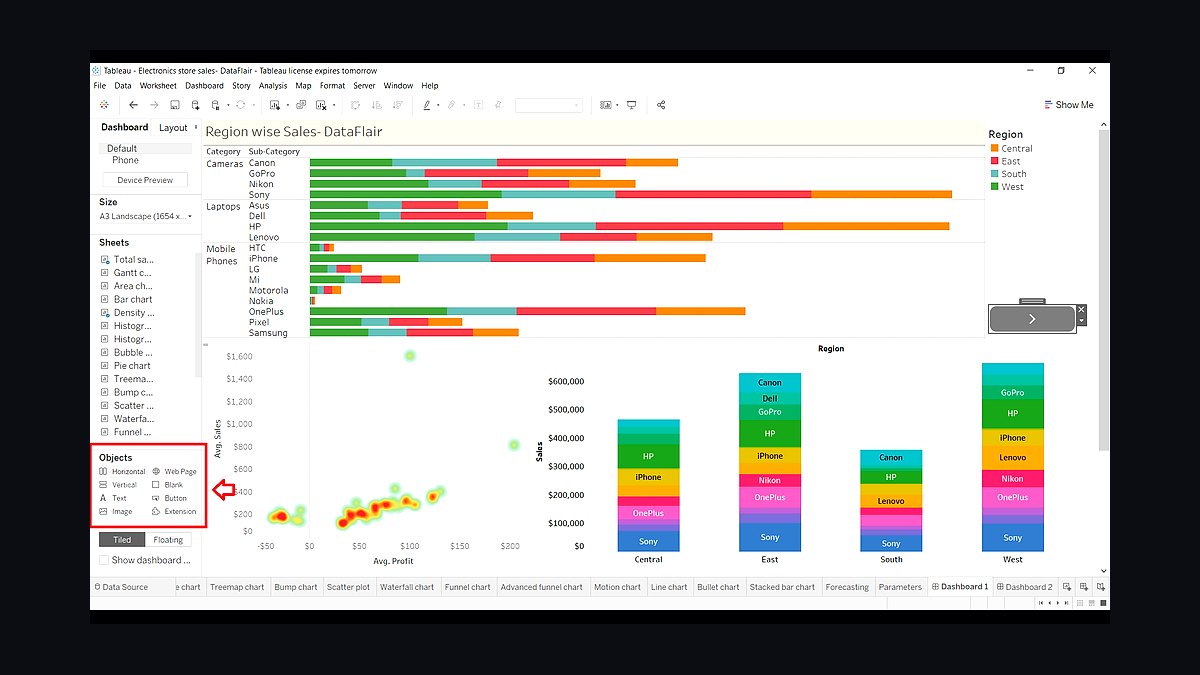
Task: Click the Duplicate sheet toolbar icon
Action: click(299, 105)
